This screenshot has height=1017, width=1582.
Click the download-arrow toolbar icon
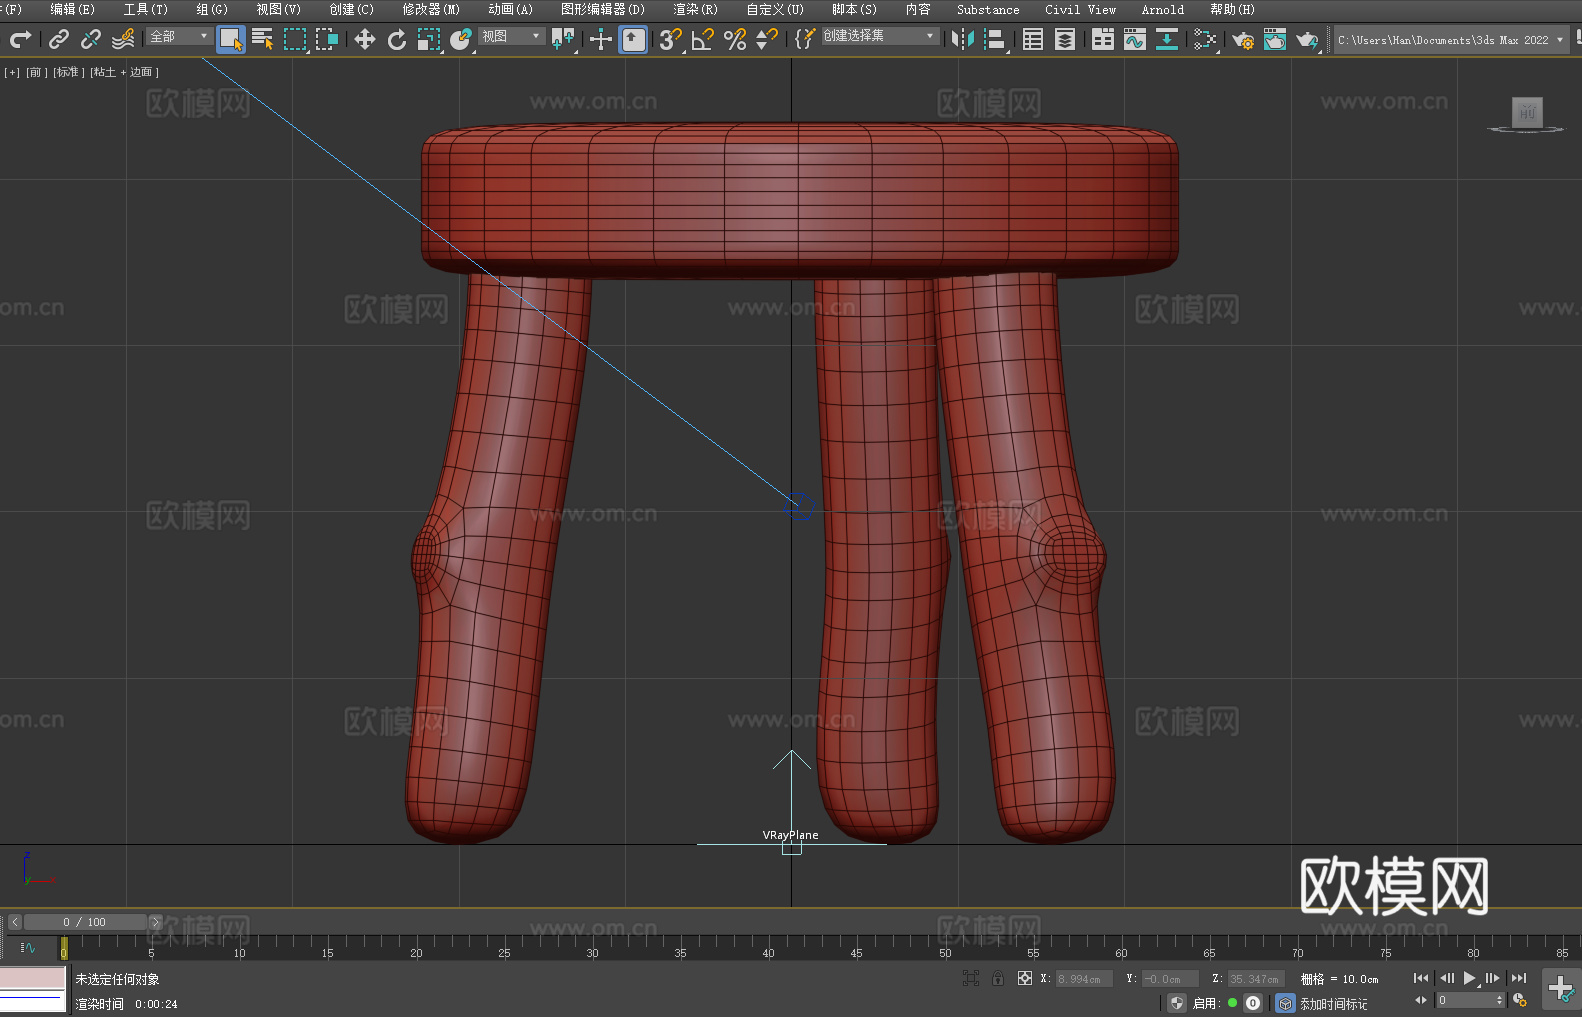[x=1166, y=39]
